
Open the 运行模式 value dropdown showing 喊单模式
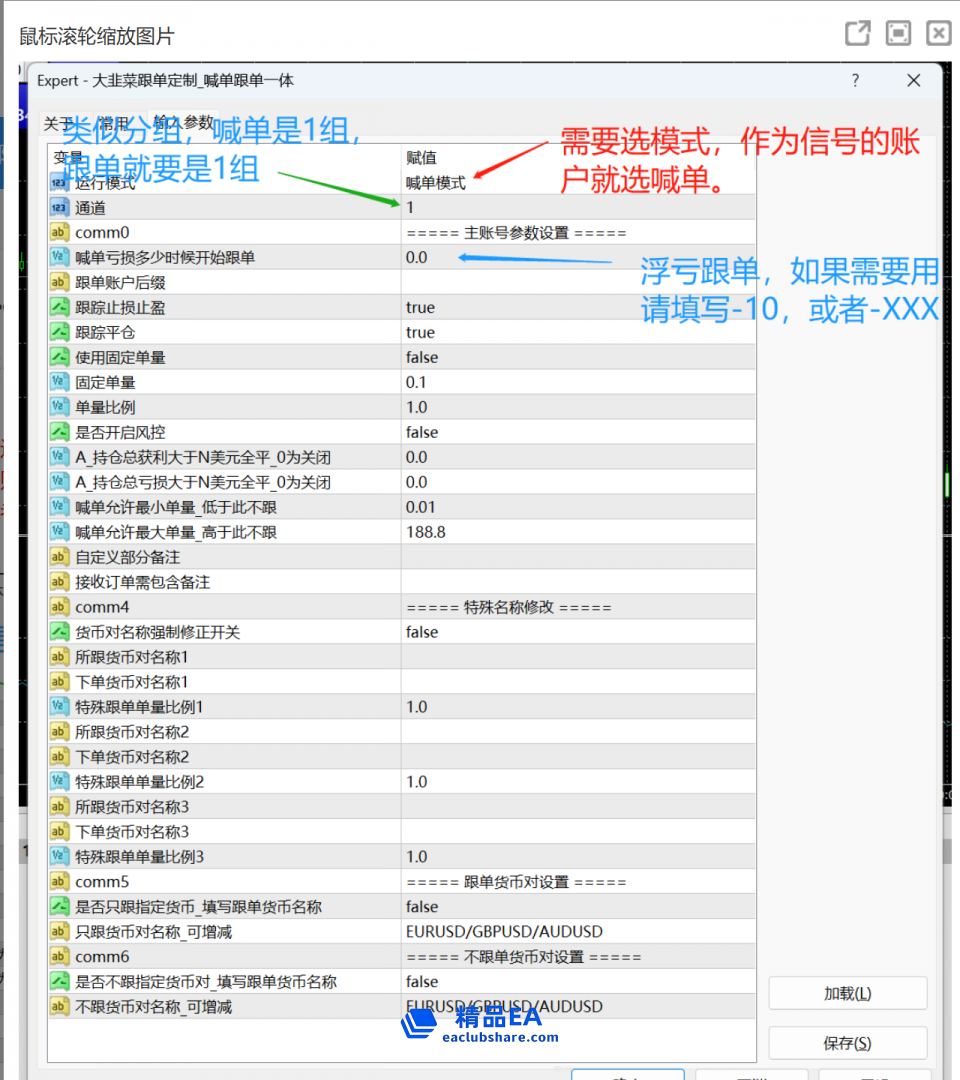click(x=500, y=182)
